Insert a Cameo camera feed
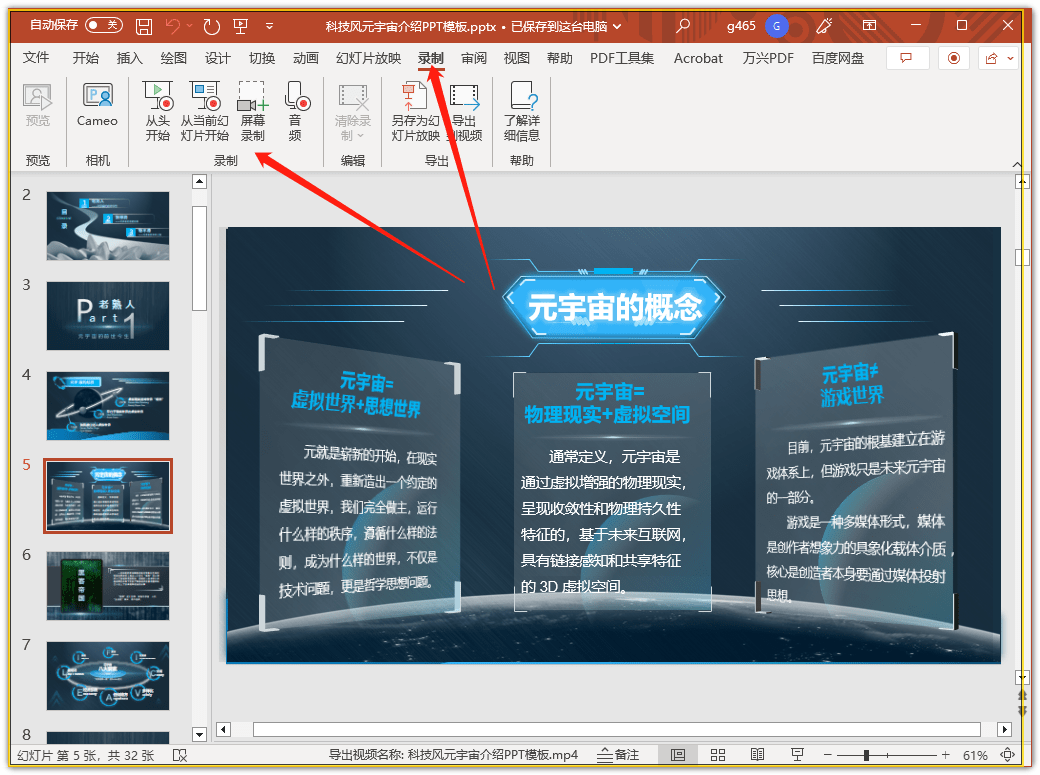The image size is (1040, 775). click(97, 106)
